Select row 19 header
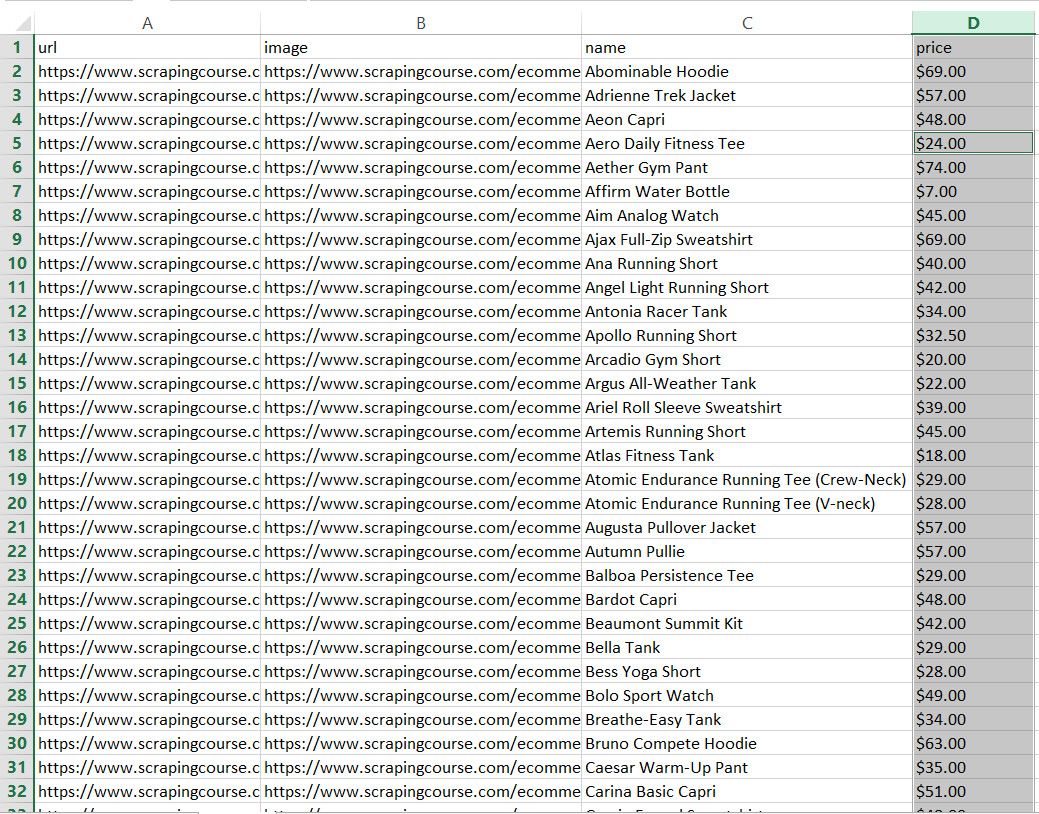The height and width of the screenshot is (814, 1039). (x=17, y=479)
